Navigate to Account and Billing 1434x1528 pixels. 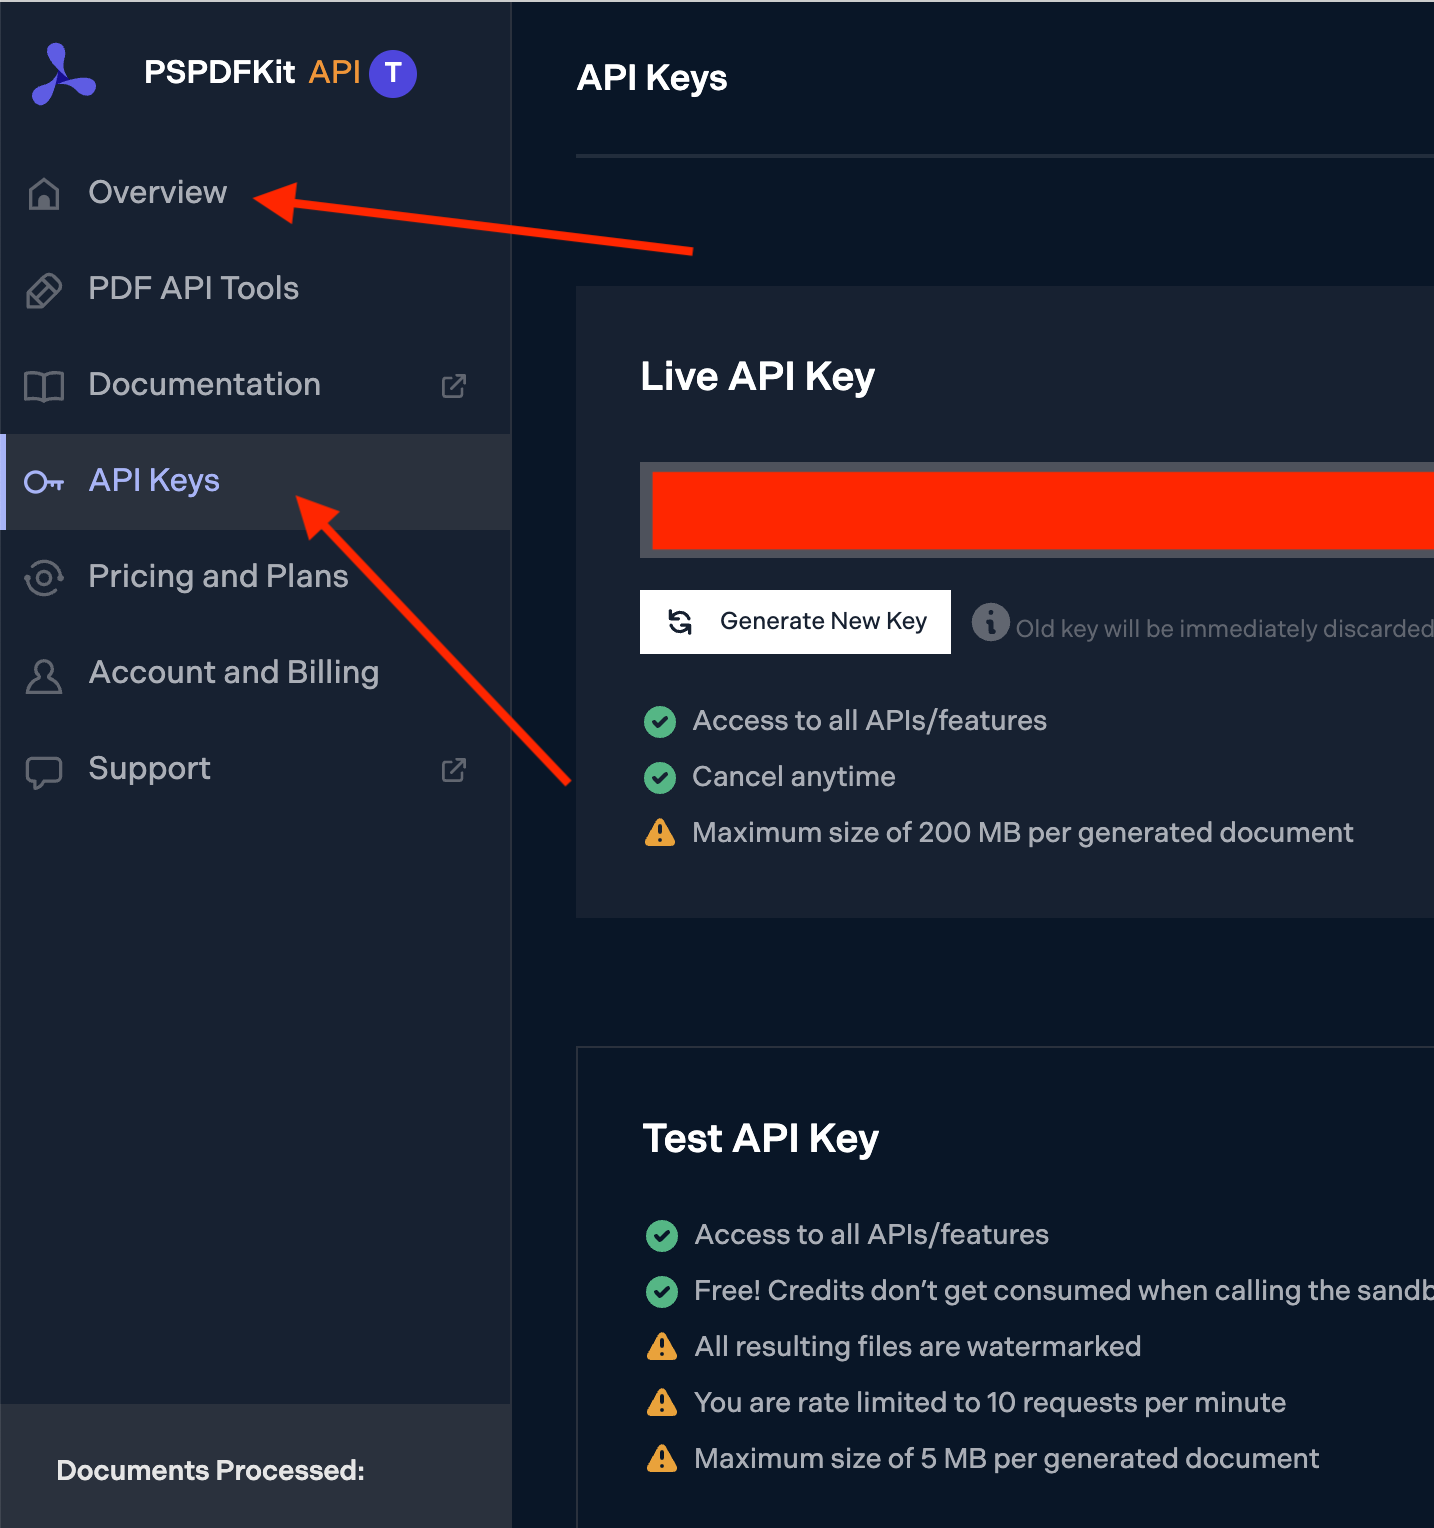[x=233, y=672]
